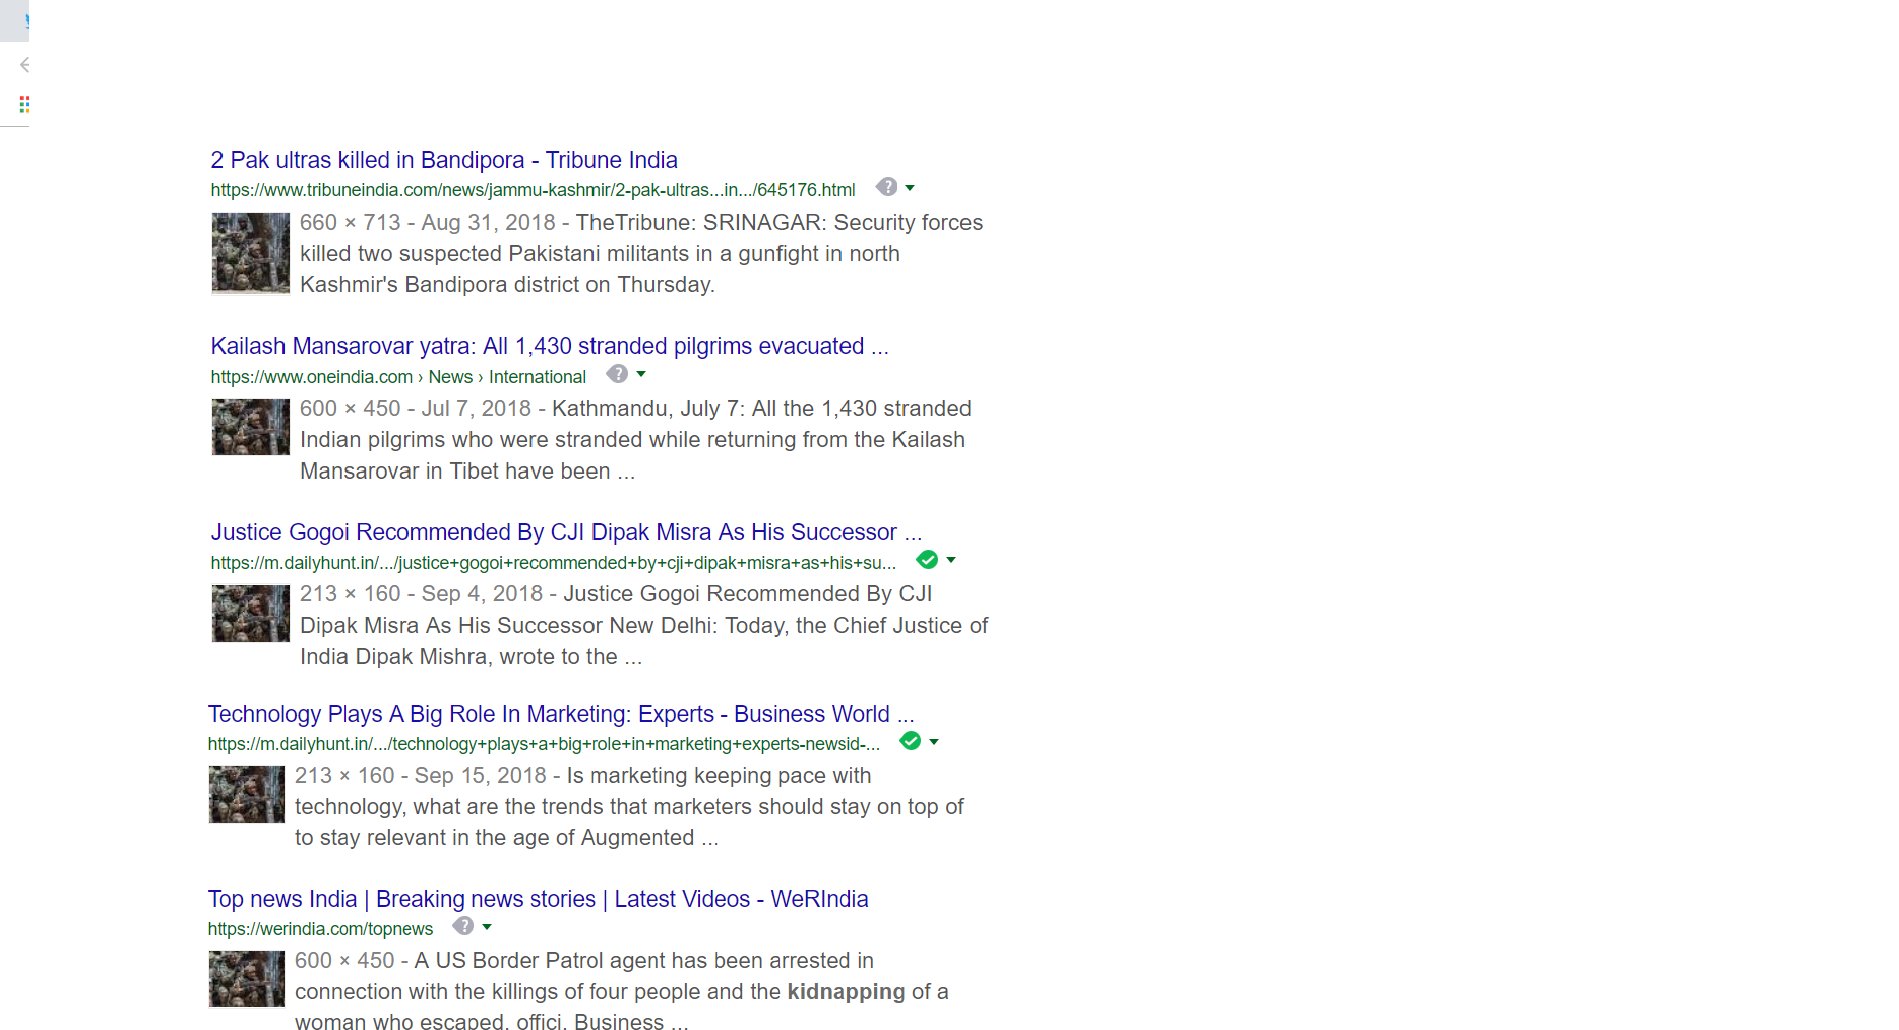Open the 'Technology Plays A Big Role In Marketing' link
The width and height of the screenshot is (1899, 1030).
559,714
